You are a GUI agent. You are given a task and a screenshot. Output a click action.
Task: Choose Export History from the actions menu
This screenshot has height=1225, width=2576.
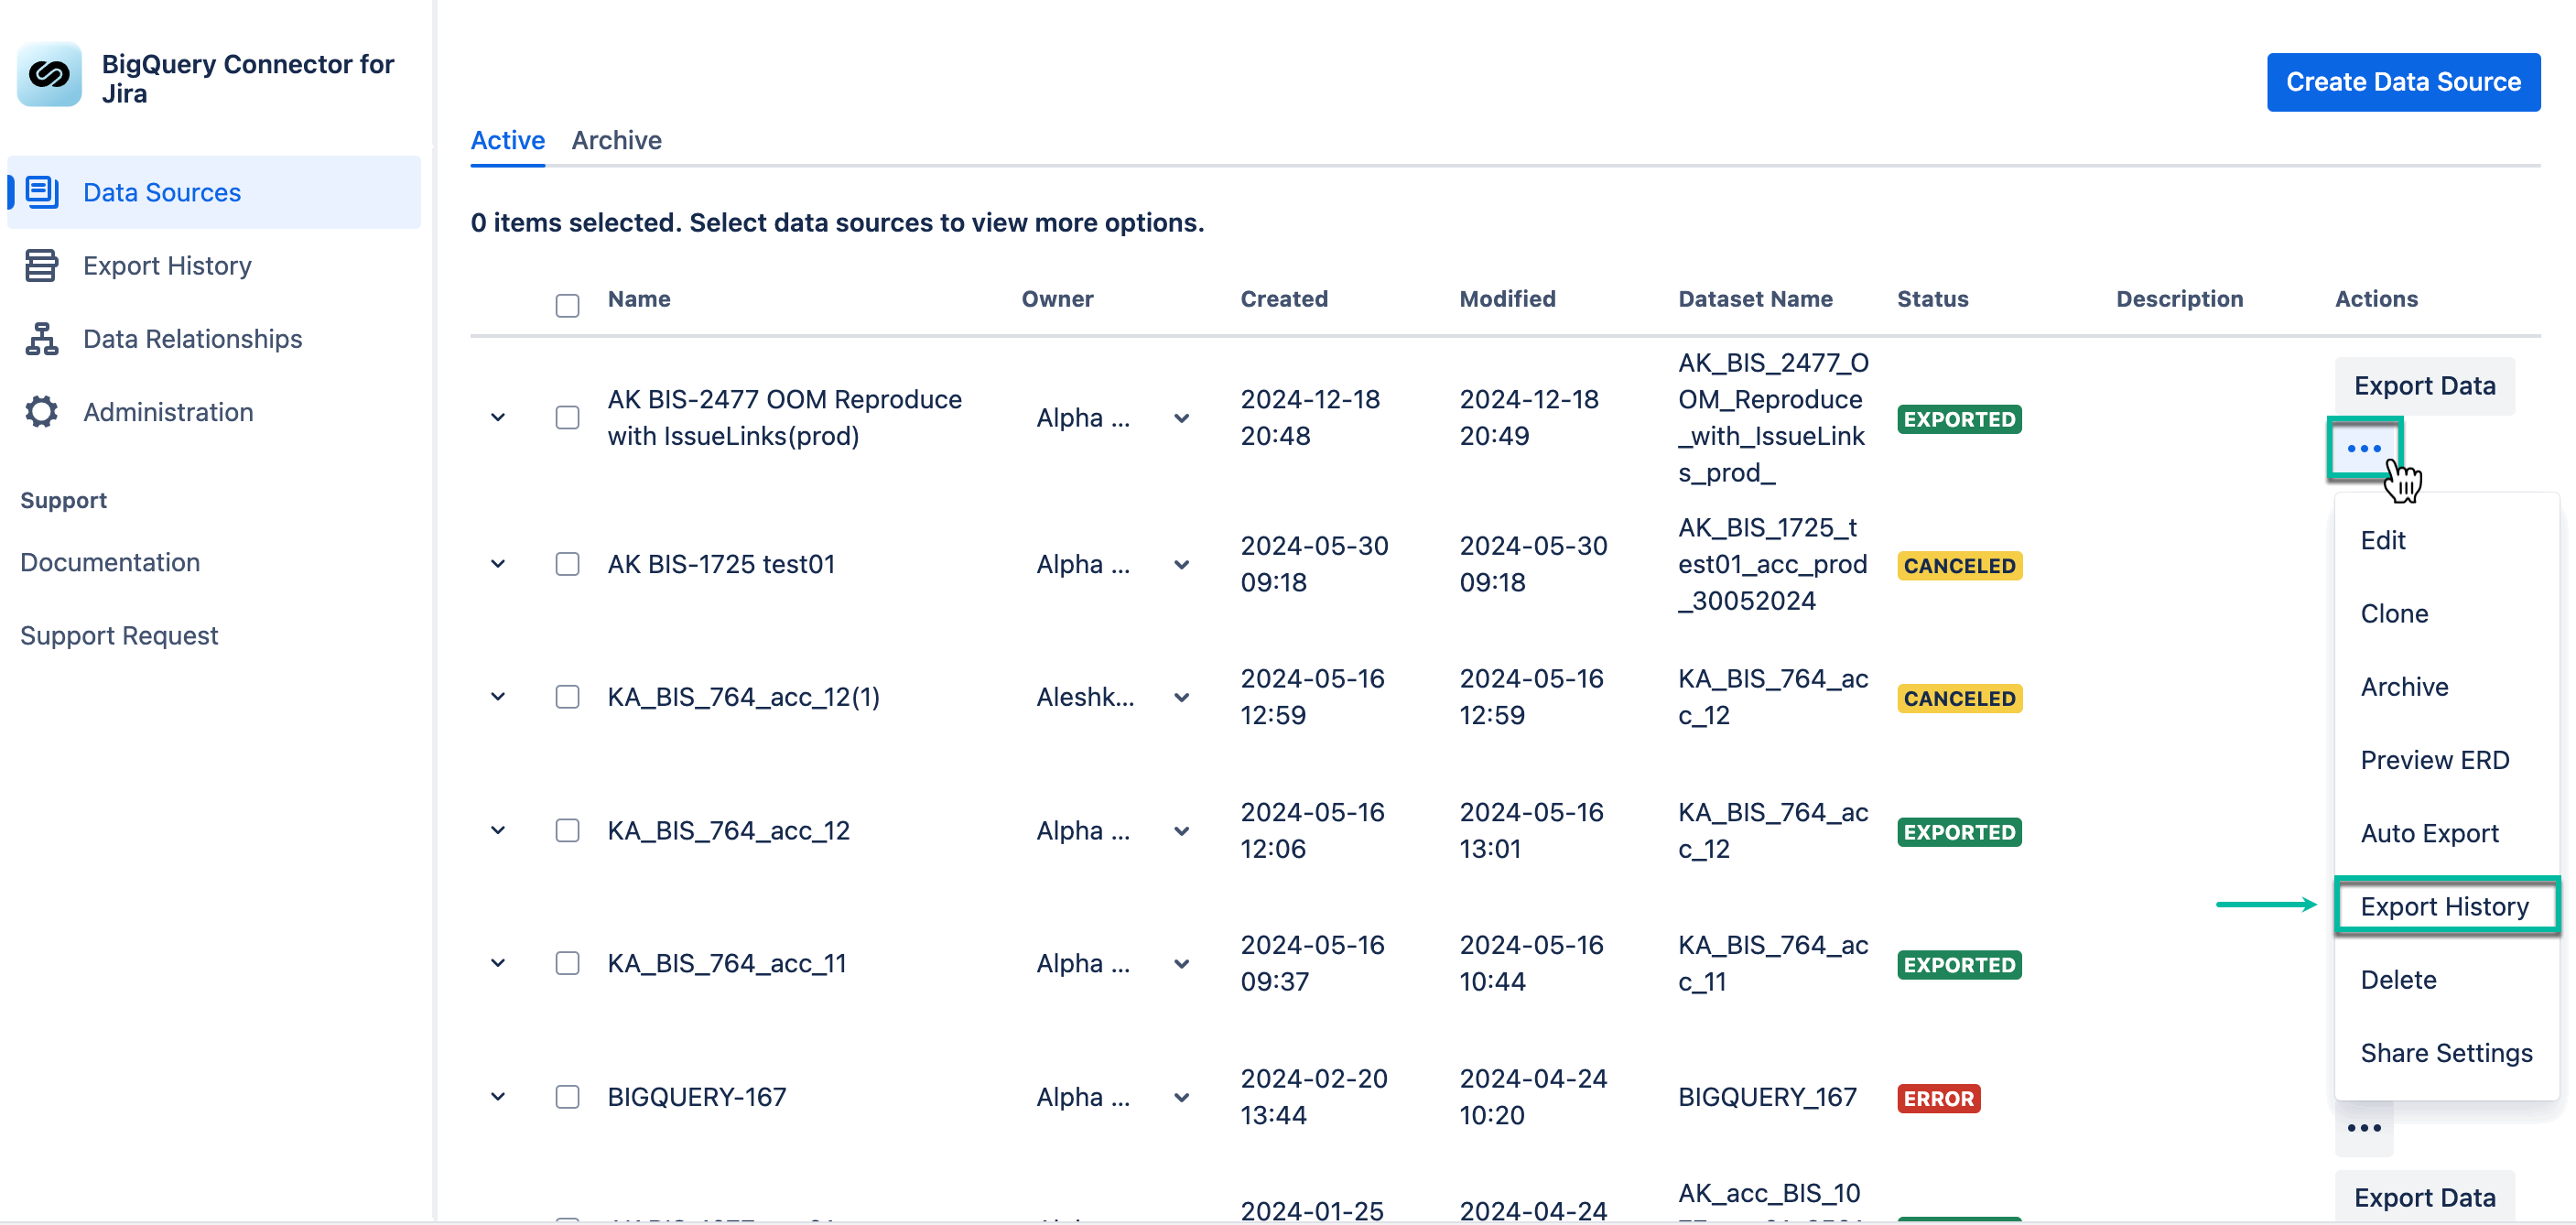click(2446, 906)
